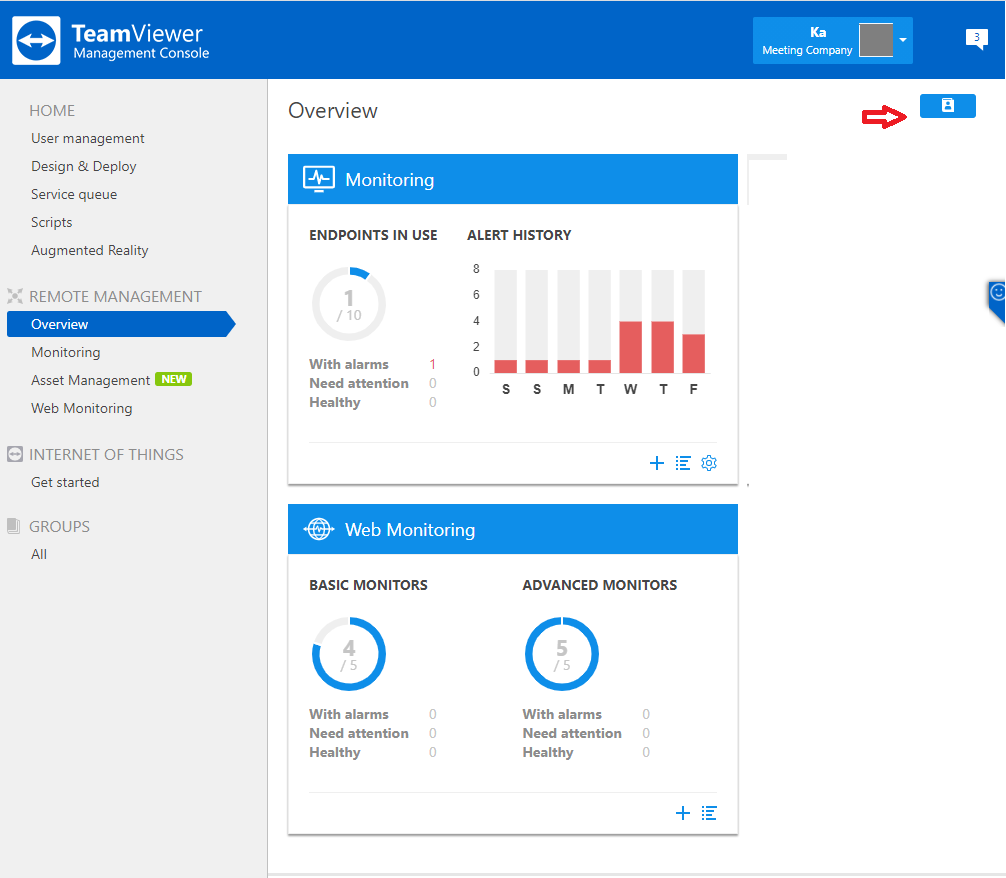
Task: Click the blue contact card button
Action: point(947,106)
